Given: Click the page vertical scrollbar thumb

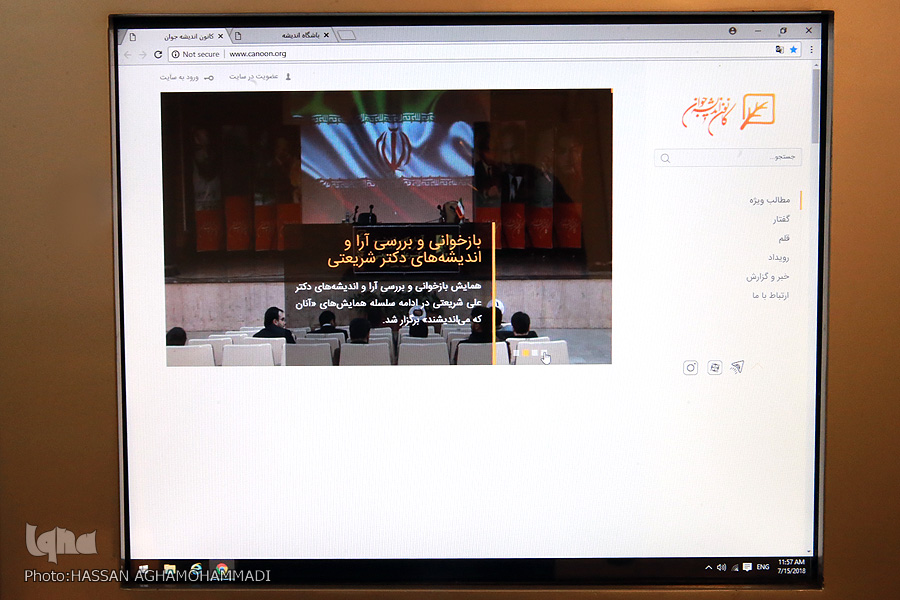Looking at the screenshot, I should coord(815,105).
